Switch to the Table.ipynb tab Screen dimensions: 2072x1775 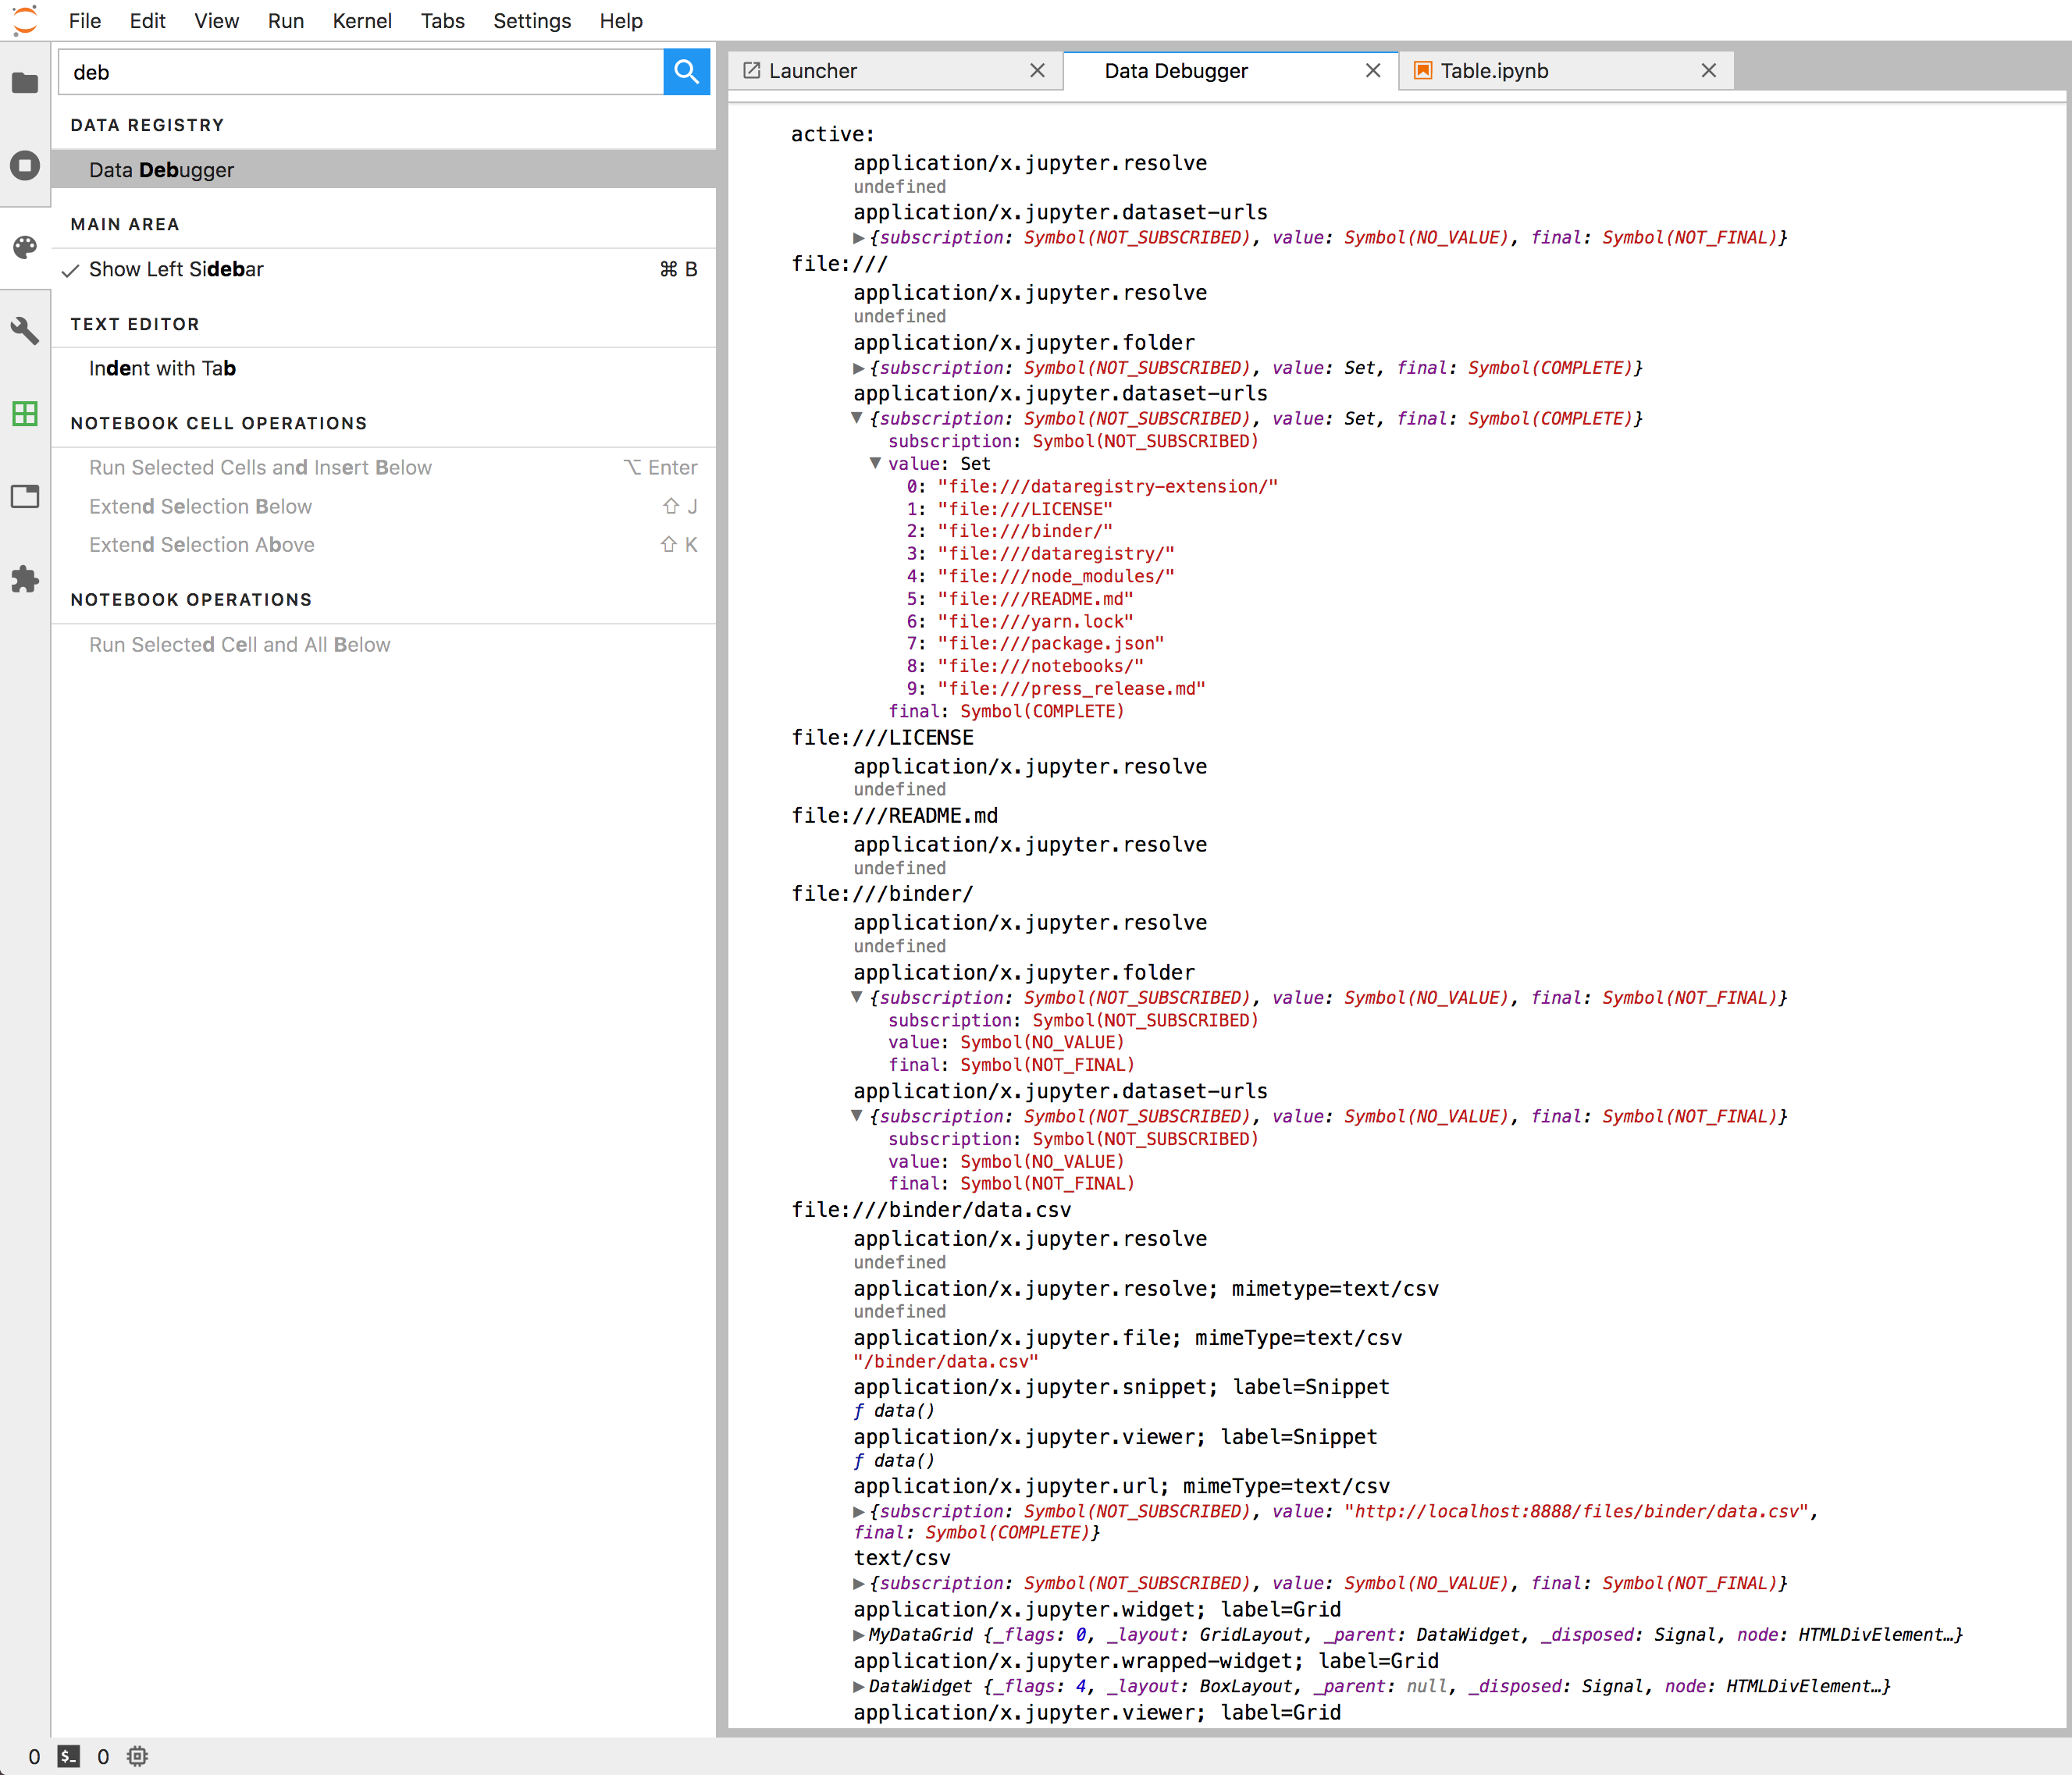click(1493, 71)
